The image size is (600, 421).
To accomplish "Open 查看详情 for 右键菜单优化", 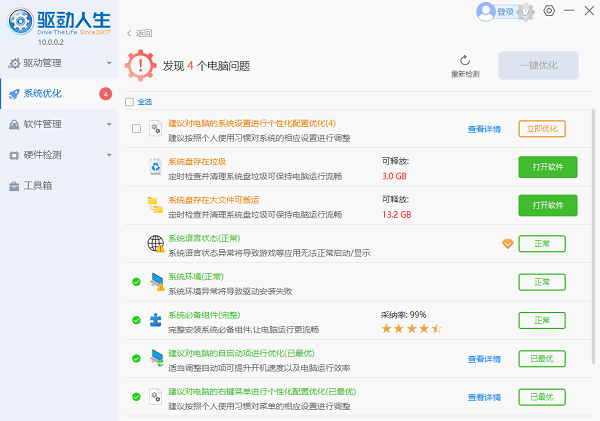I will tap(484, 397).
